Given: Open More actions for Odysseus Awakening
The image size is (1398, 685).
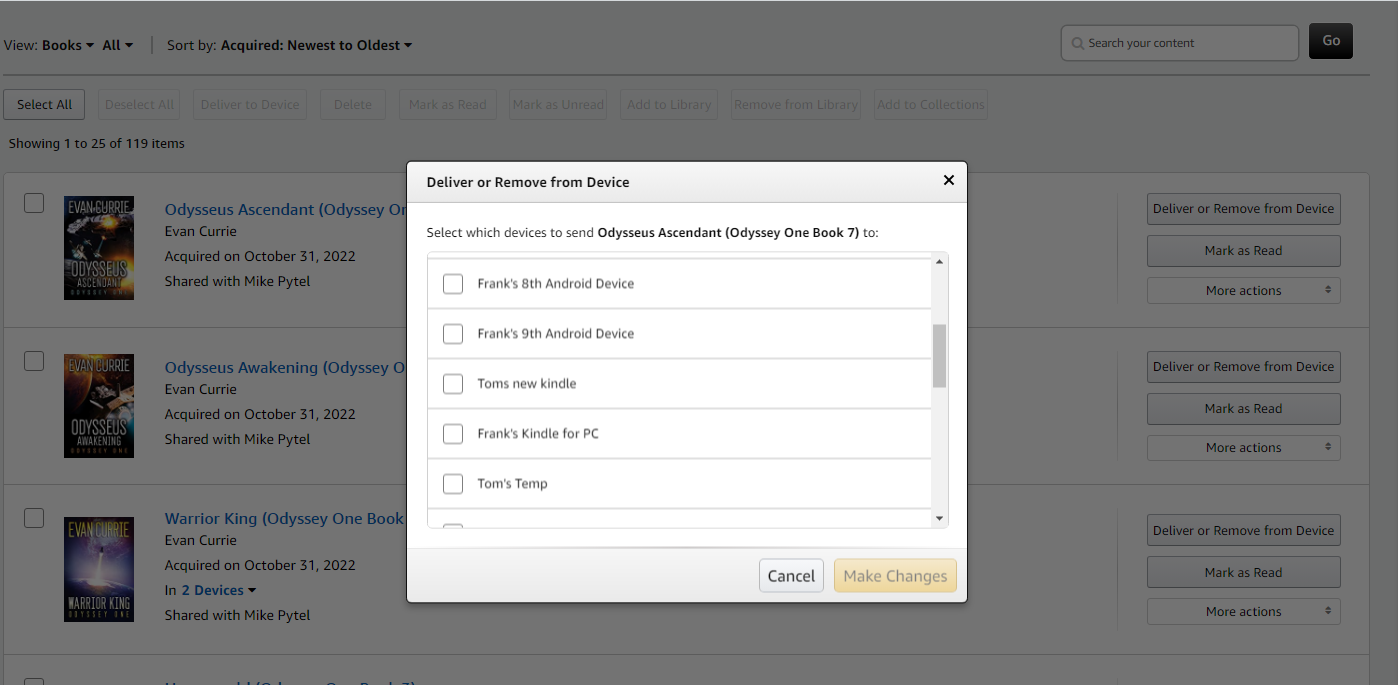Looking at the screenshot, I should pos(1243,448).
